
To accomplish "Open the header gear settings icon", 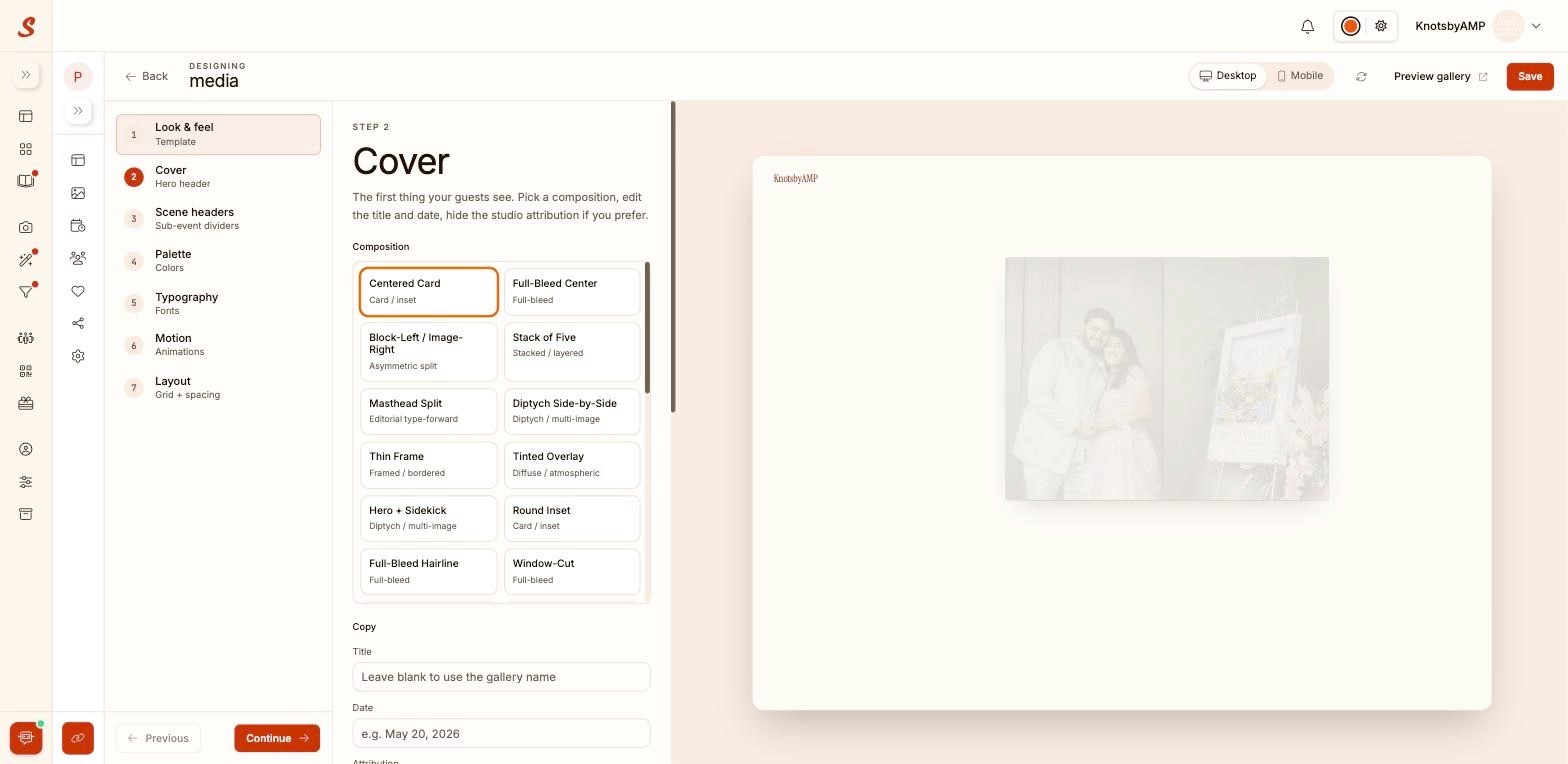I will [1381, 26].
